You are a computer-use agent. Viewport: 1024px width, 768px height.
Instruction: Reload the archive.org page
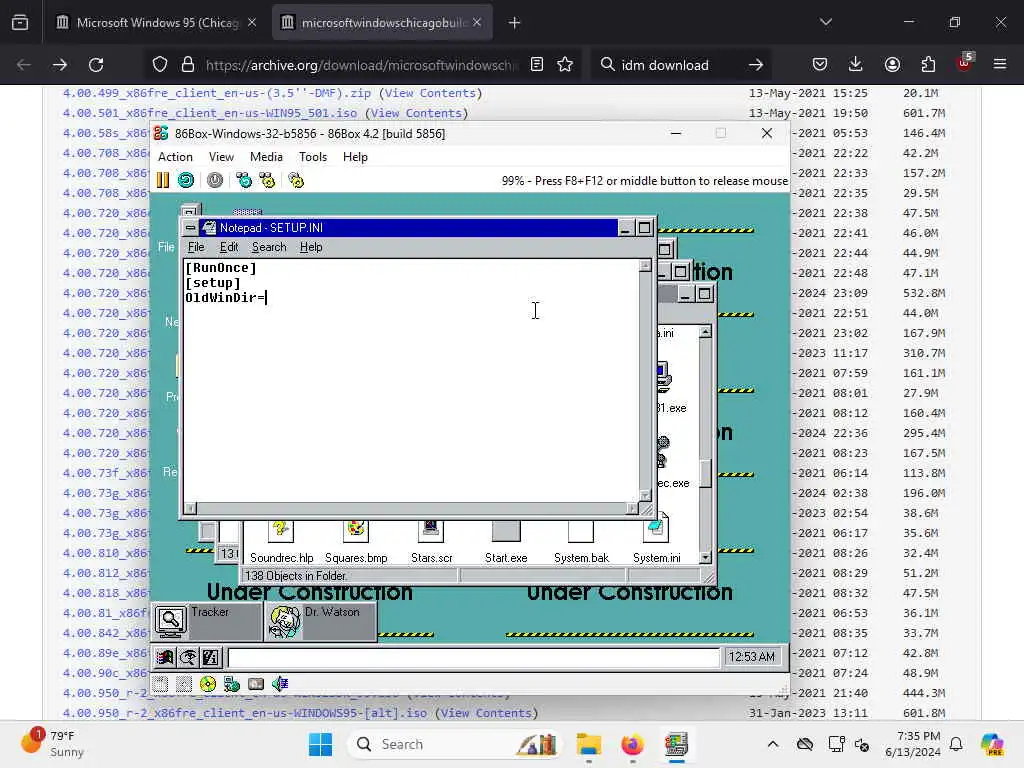(x=96, y=65)
